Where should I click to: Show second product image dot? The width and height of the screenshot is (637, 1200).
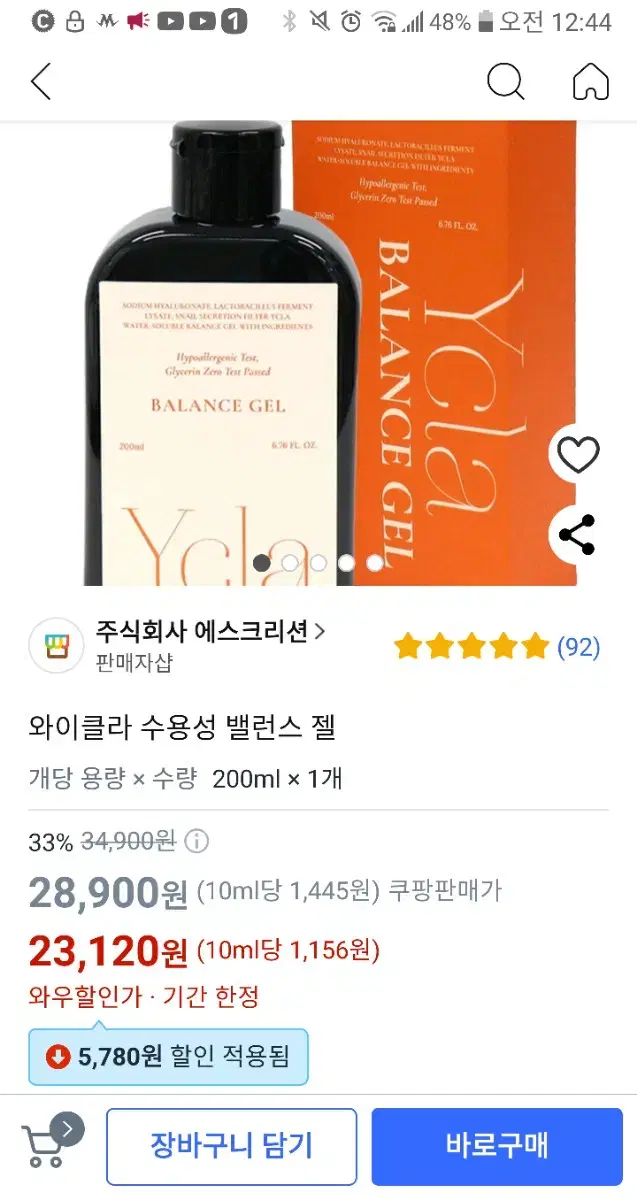(x=290, y=563)
